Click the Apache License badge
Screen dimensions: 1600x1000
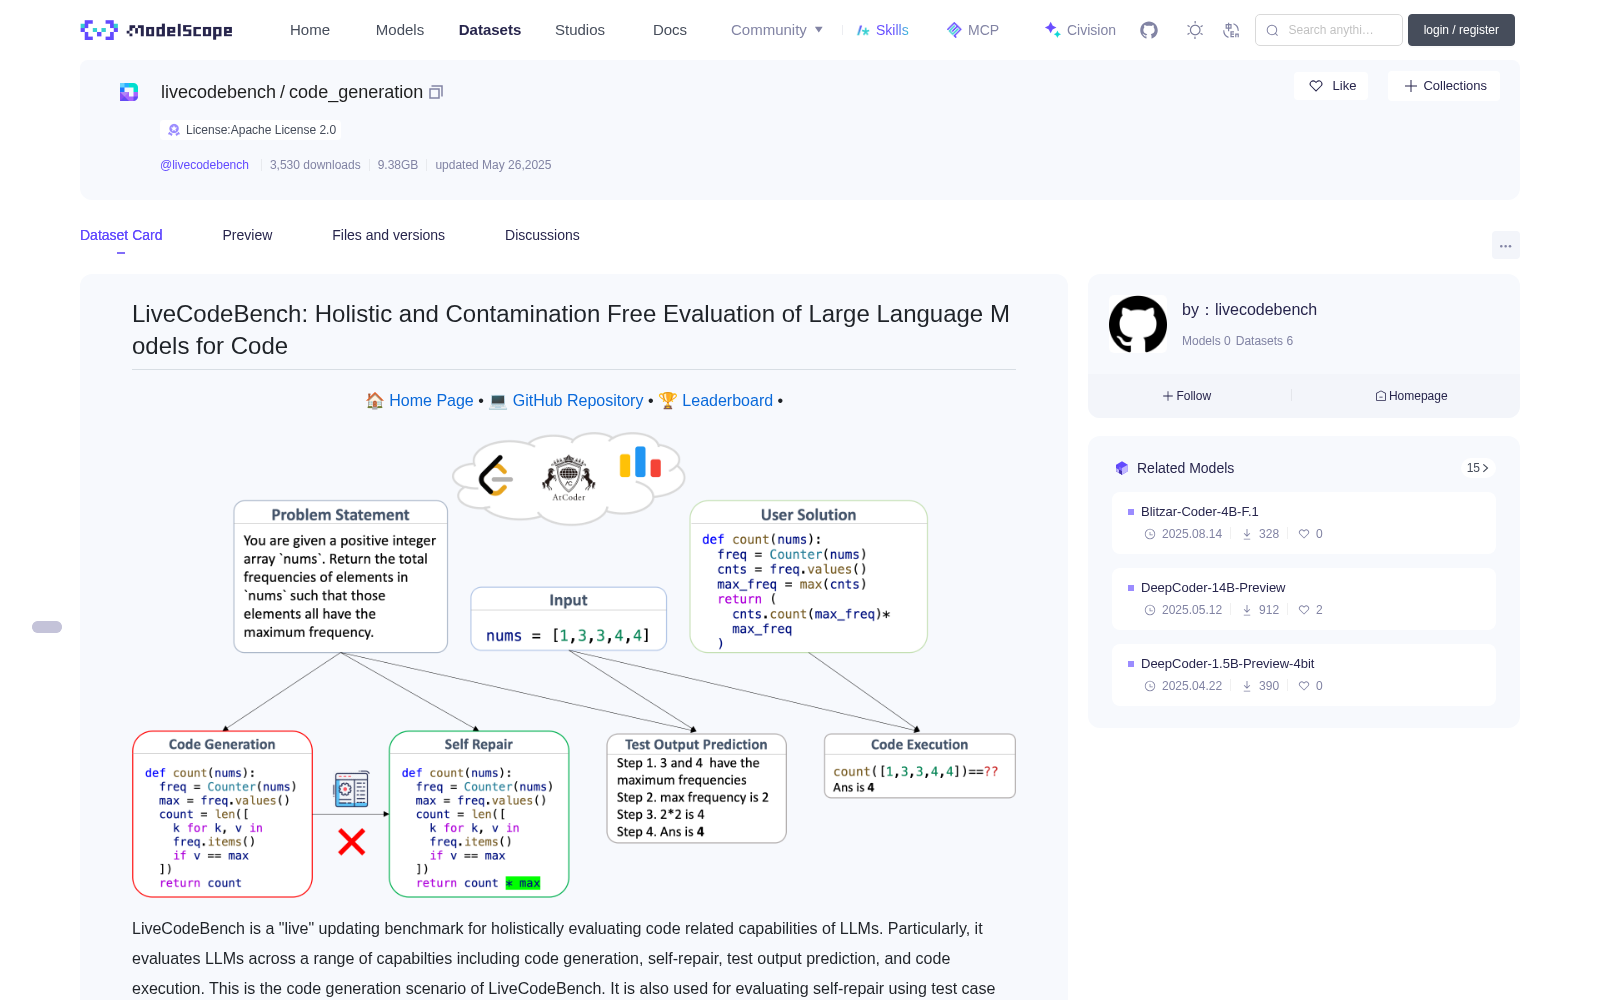(x=251, y=130)
